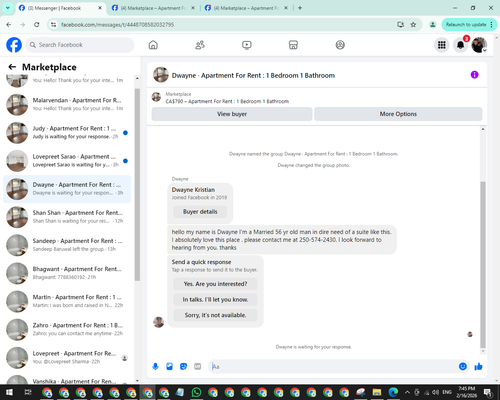This screenshot has height=400, width=500.
Task: Click the chat messages scrollbar
Action: tap(483, 265)
